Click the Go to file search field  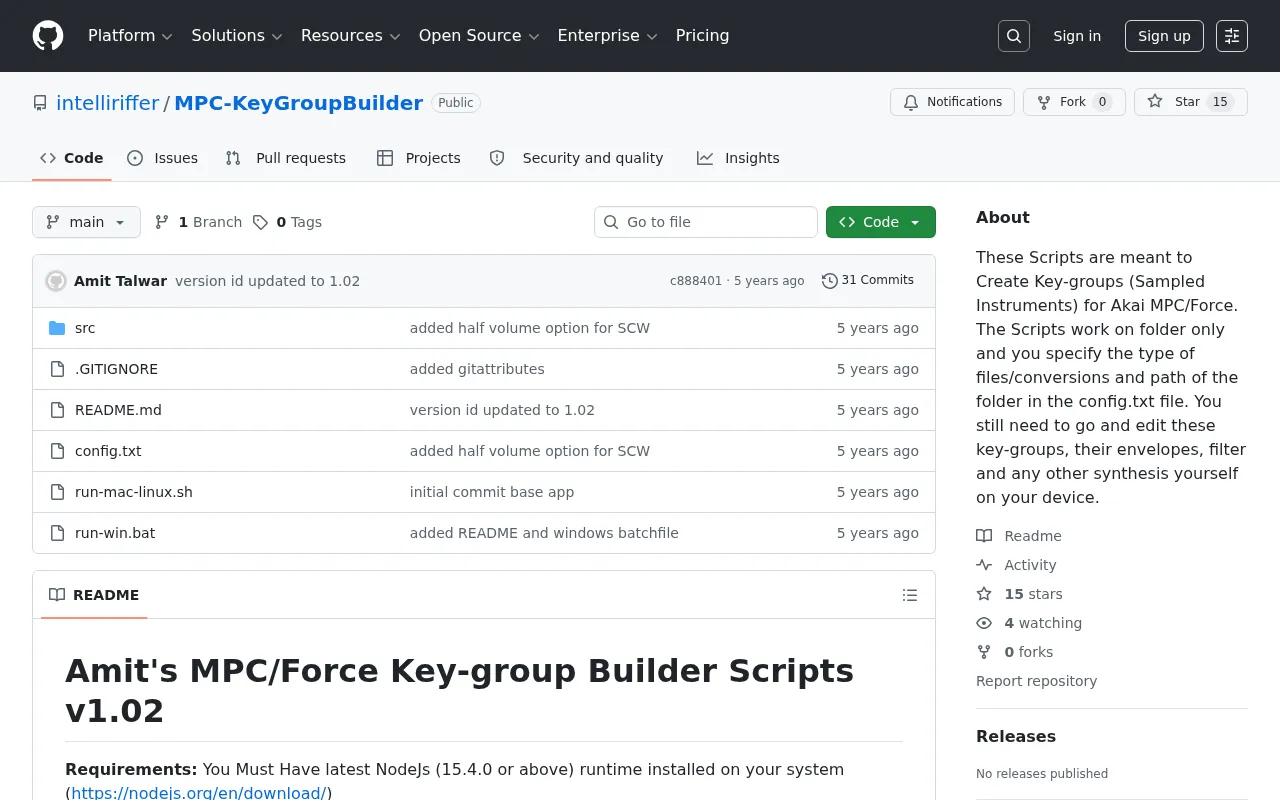706,222
